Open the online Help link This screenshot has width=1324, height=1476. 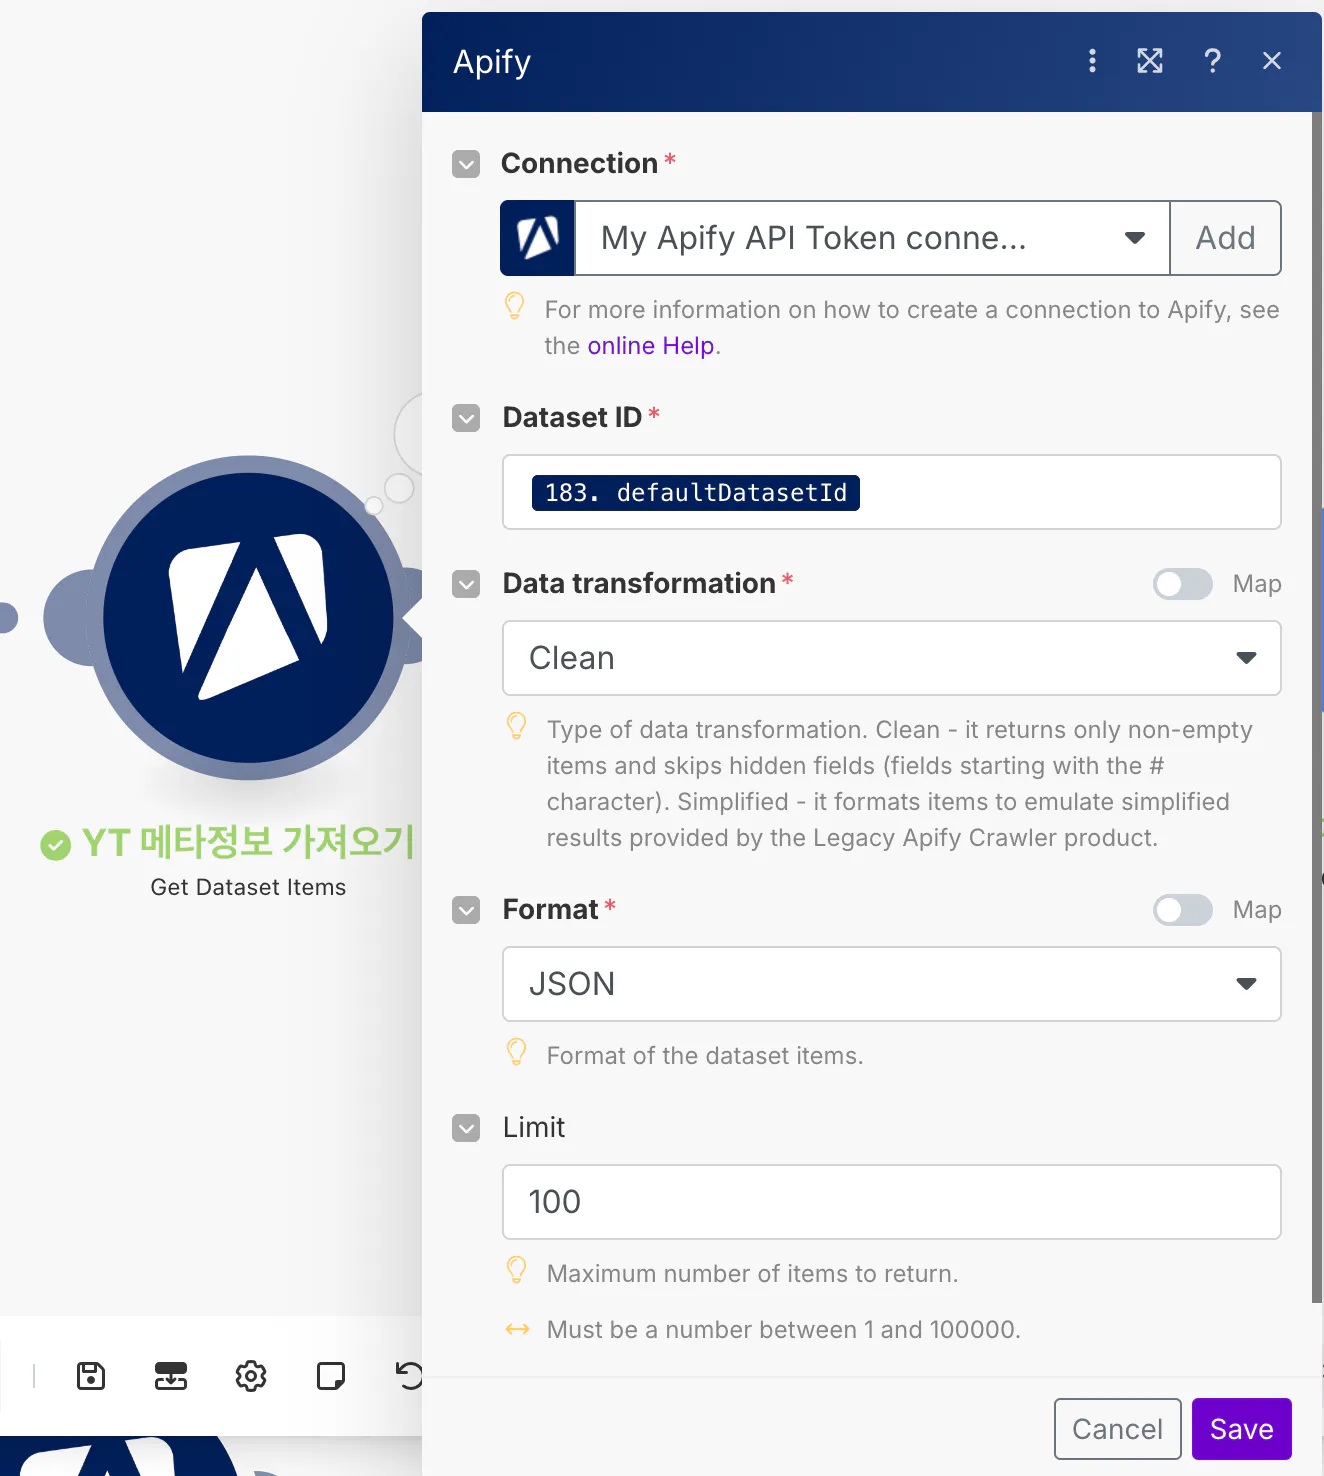[651, 346]
